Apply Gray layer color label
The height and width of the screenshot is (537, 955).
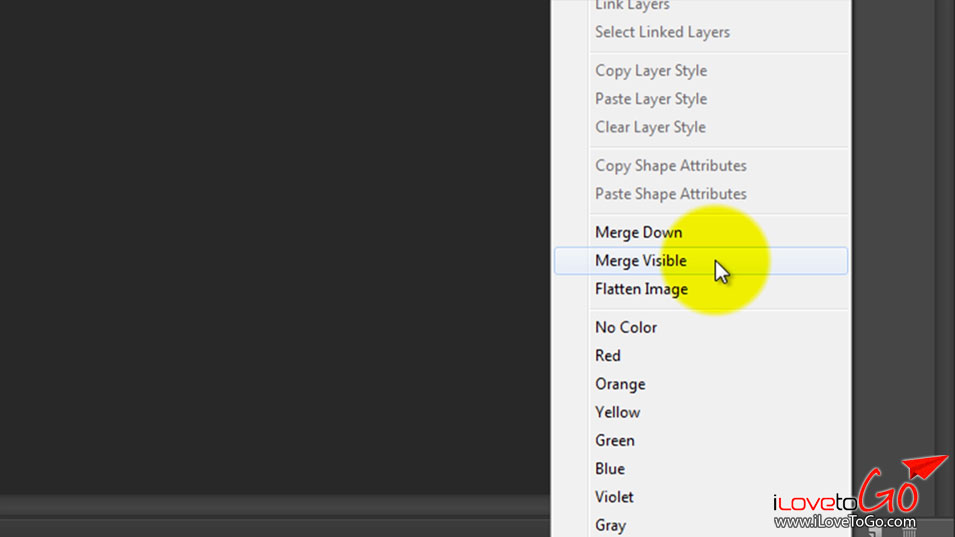coord(700,525)
